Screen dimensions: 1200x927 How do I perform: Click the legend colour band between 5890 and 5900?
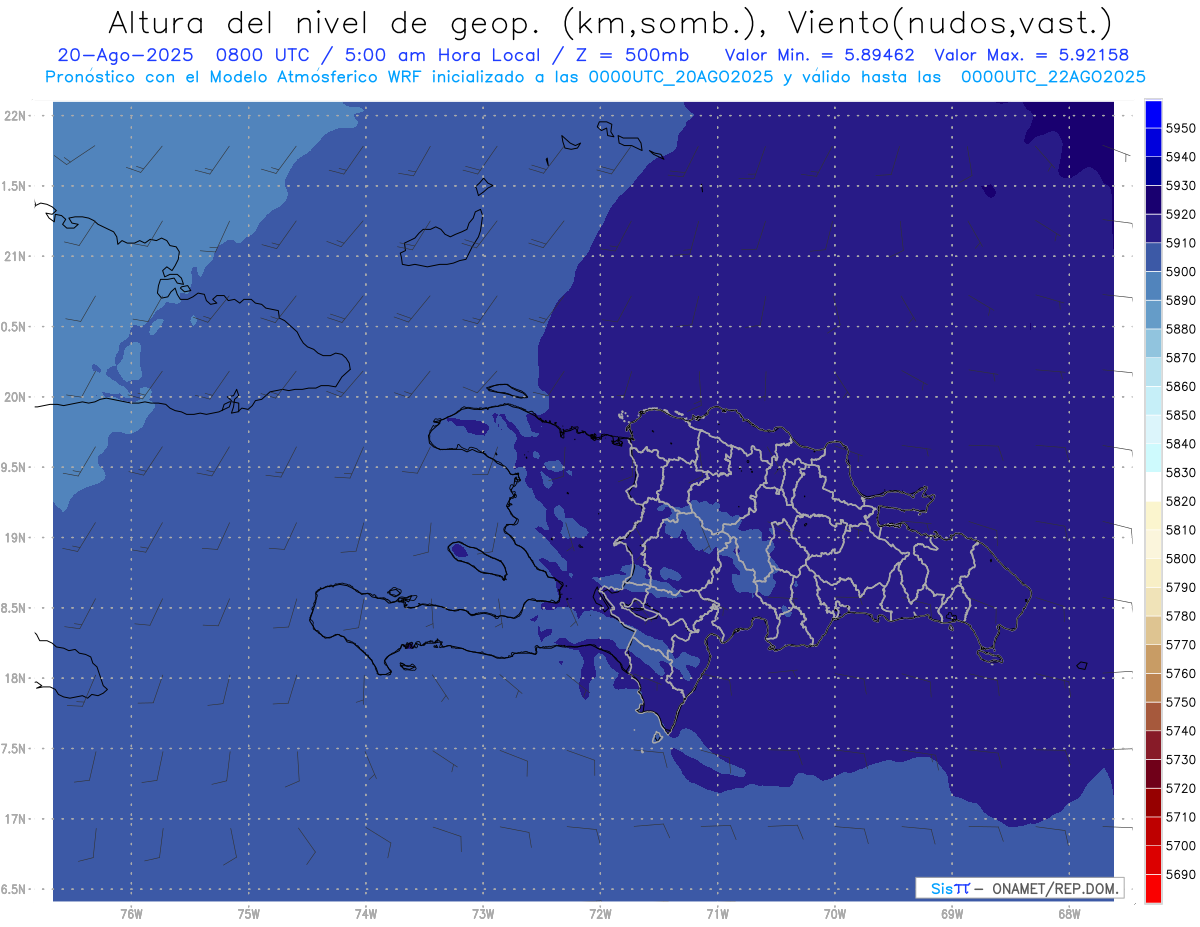pos(1153,286)
